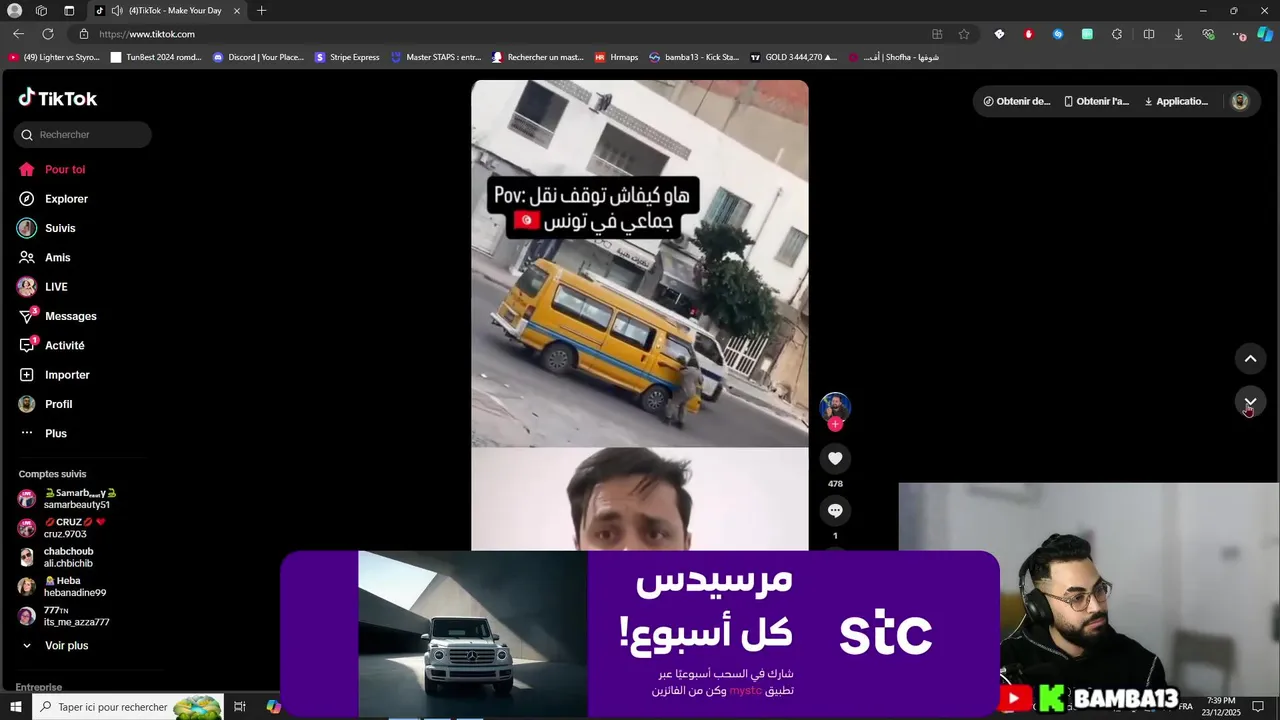Viewport: 1280px width, 720px height.
Task: Open Windows notification center icon
Action: point(1258,706)
